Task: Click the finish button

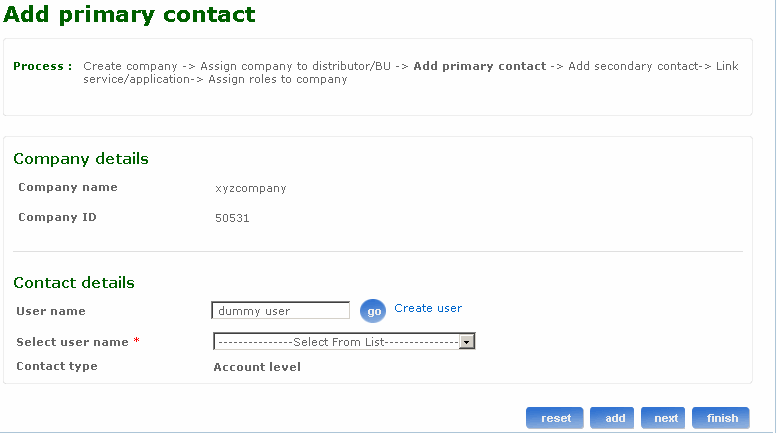Action: [x=721, y=418]
